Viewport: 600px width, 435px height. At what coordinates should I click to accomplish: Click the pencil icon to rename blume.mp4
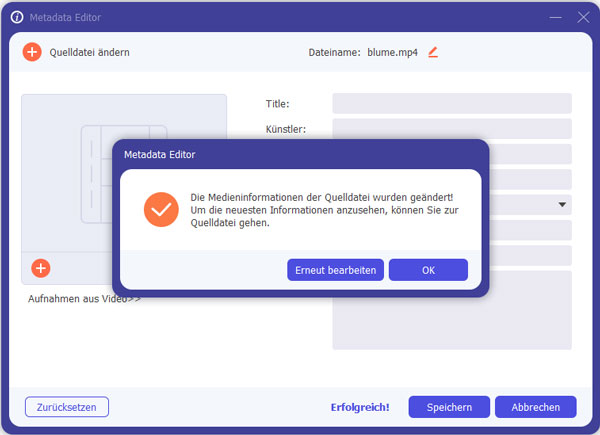(x=433, y=52)
